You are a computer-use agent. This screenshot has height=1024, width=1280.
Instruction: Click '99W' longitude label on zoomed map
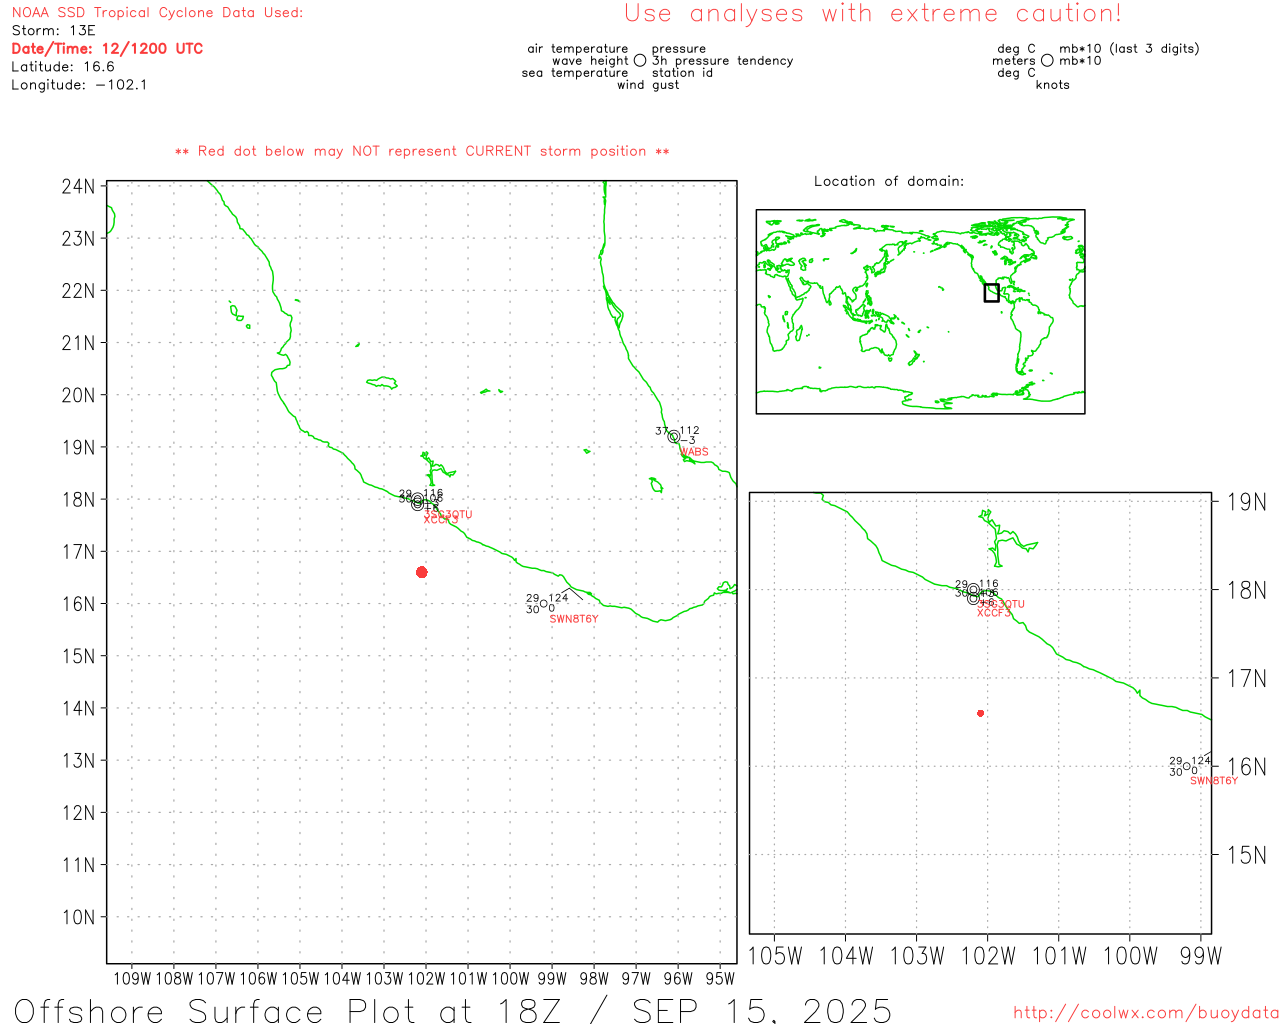[1201, 956]
